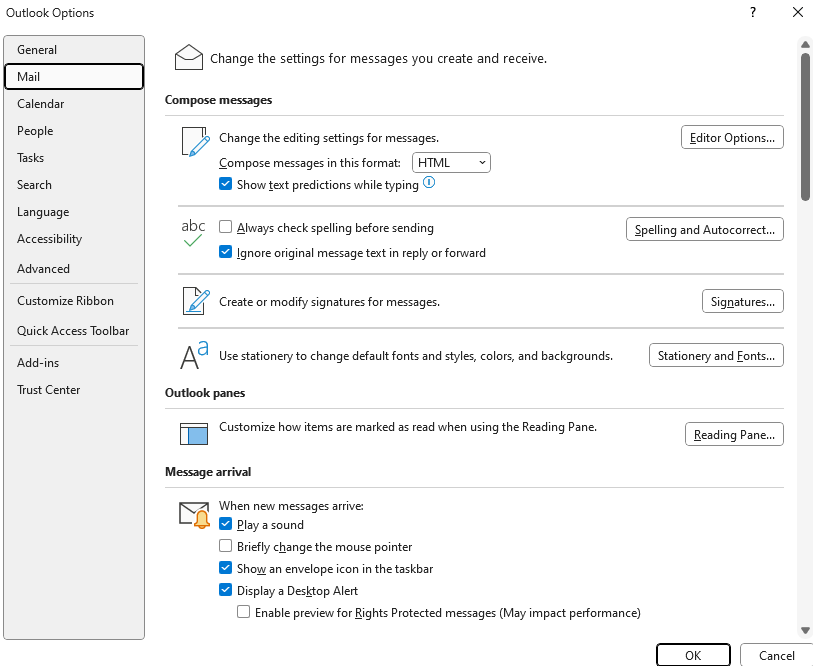The height and width of the screenshot is (666, 813).
Task: Click the abc spelling checkmark icon
Action: click(193, 232)
